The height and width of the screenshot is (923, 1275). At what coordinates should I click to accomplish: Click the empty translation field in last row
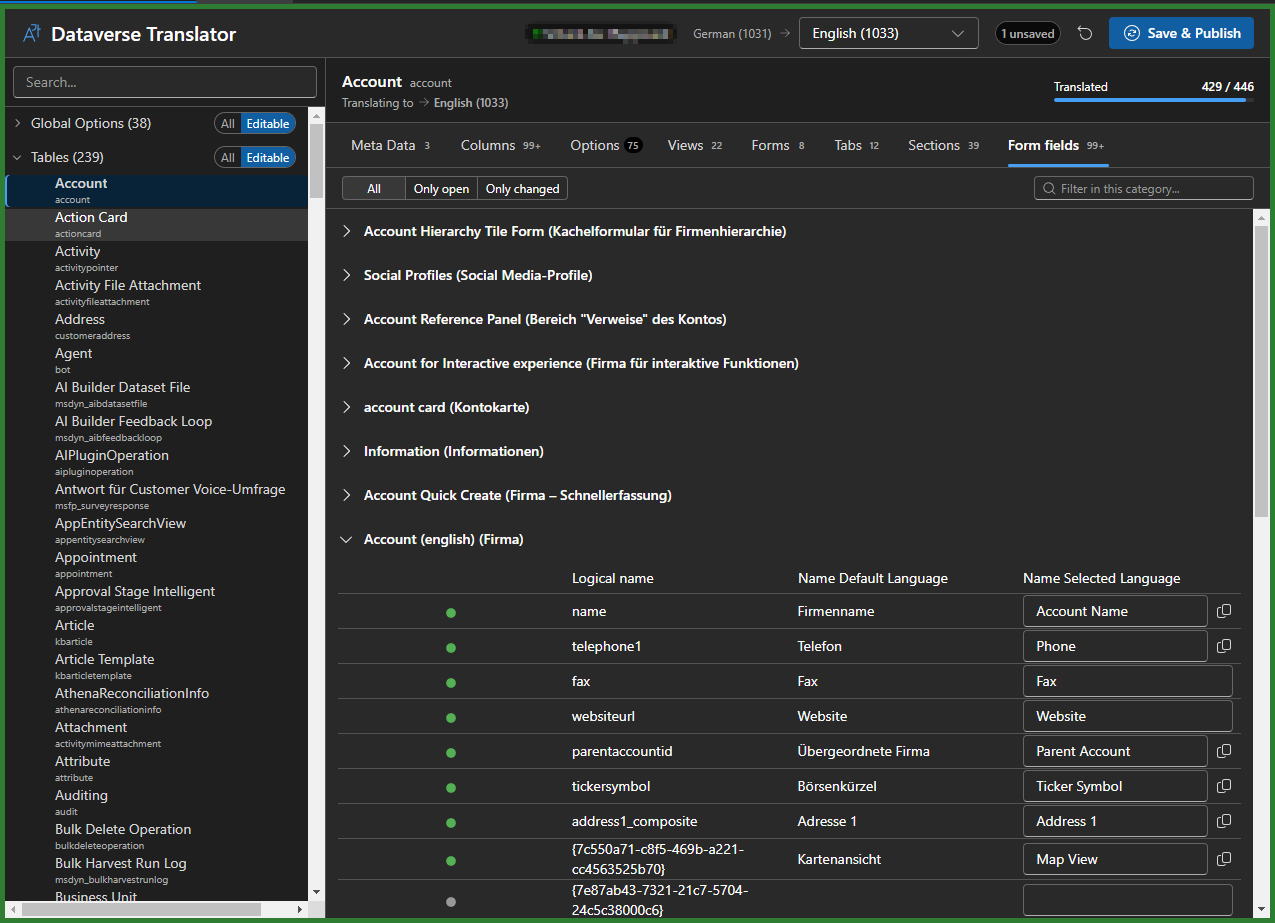click(1128, 900)
